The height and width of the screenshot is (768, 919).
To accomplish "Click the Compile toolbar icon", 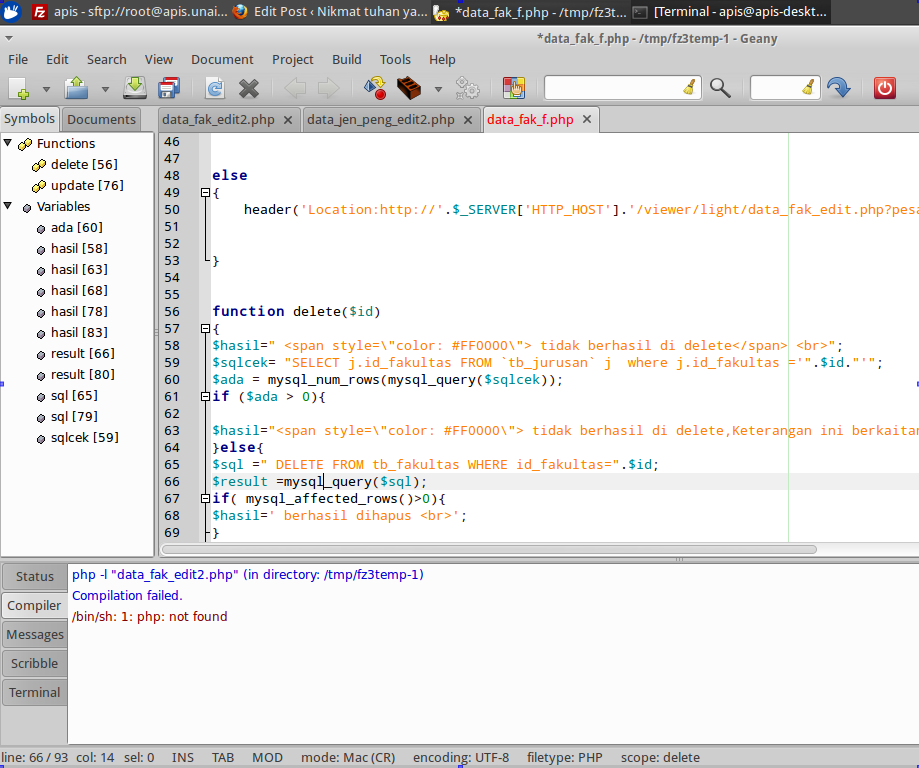I will tap(375, 89).
